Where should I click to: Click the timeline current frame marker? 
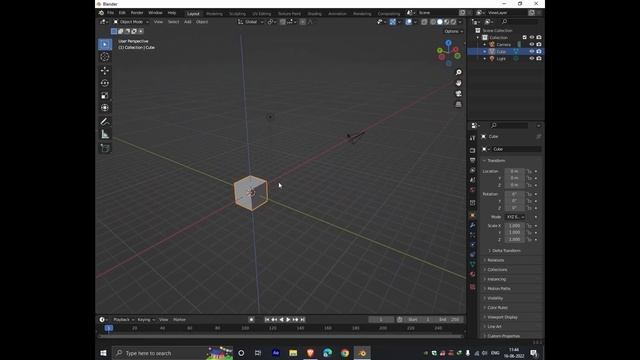(109, 328)
